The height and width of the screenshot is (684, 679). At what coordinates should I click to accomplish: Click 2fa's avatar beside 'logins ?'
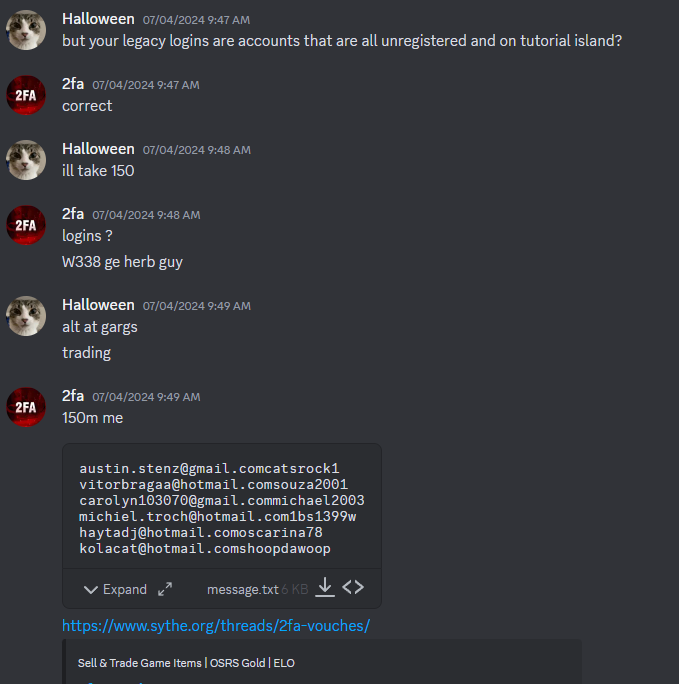click(26, 225)
